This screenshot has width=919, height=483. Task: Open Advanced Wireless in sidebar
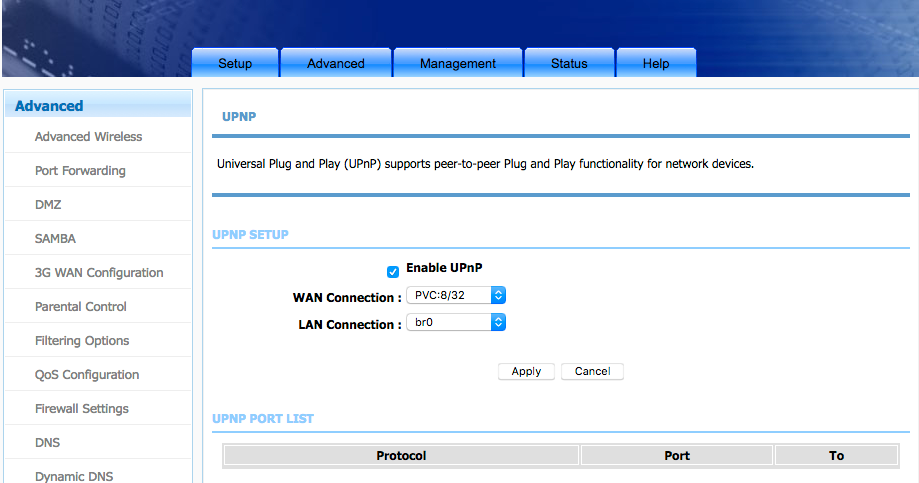coord(88,137)
